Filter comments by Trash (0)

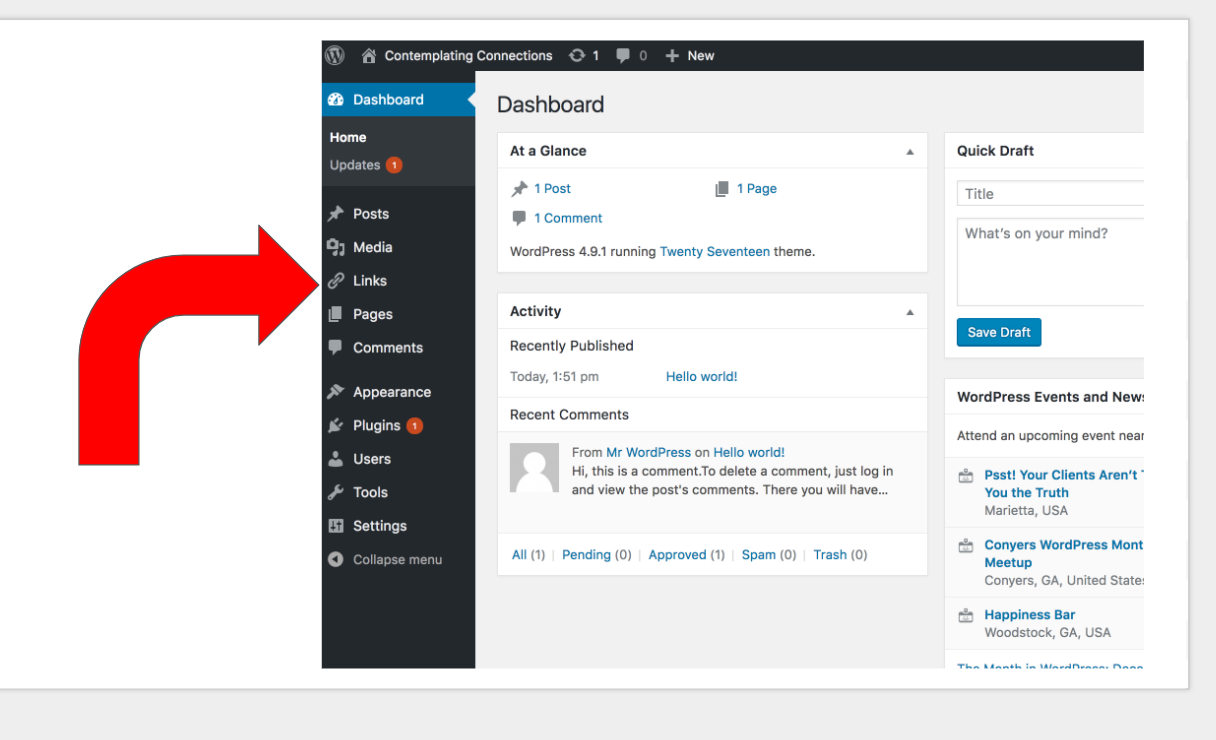point(840,555)
